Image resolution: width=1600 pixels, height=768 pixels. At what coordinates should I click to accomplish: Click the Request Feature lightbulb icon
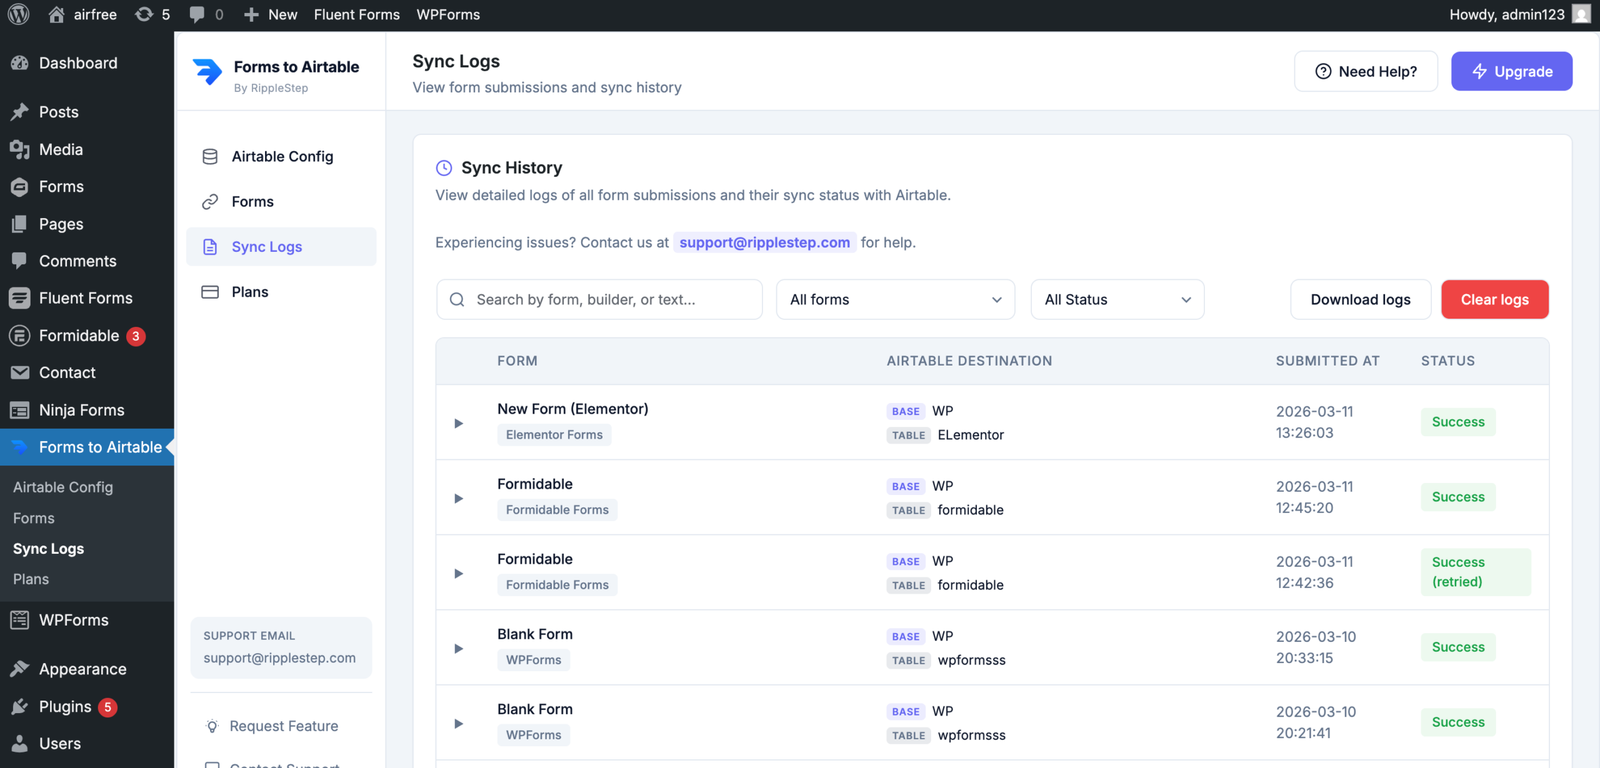(x=212, y=726)
